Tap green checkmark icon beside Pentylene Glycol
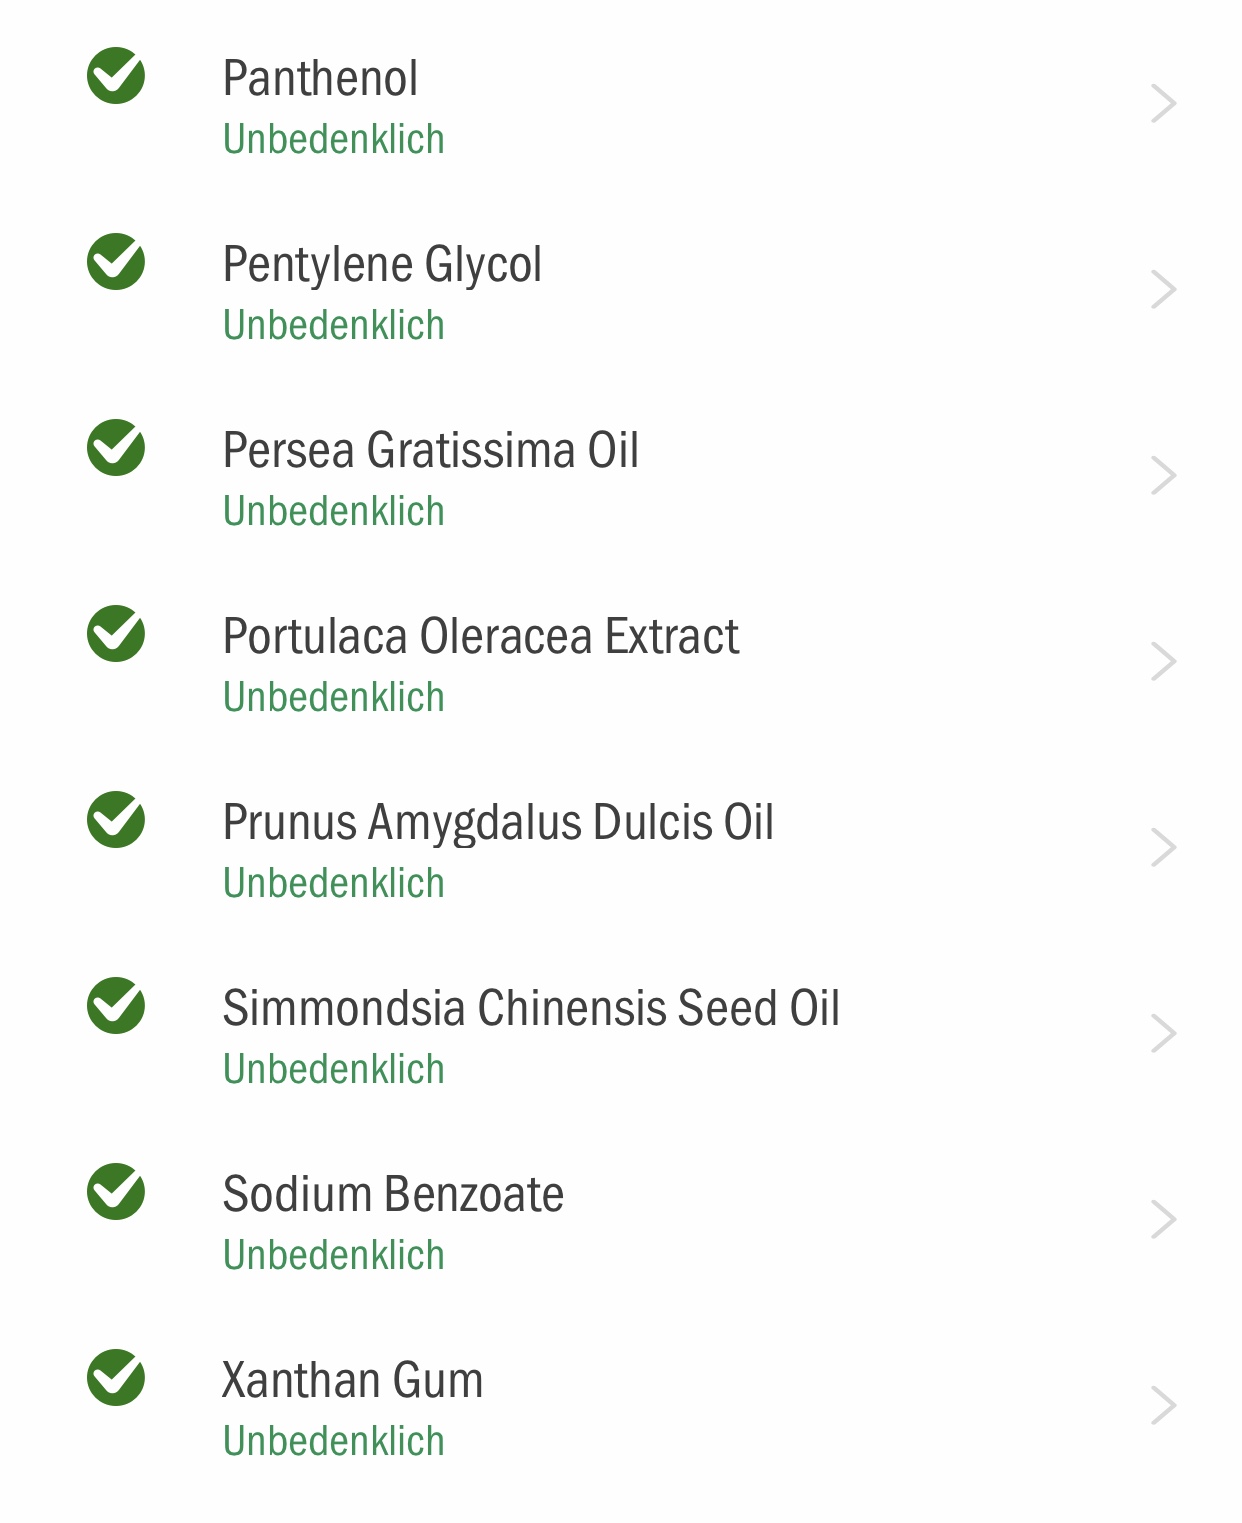The height and width of the screenshot is (1523, 1242). tap(116, 262)
